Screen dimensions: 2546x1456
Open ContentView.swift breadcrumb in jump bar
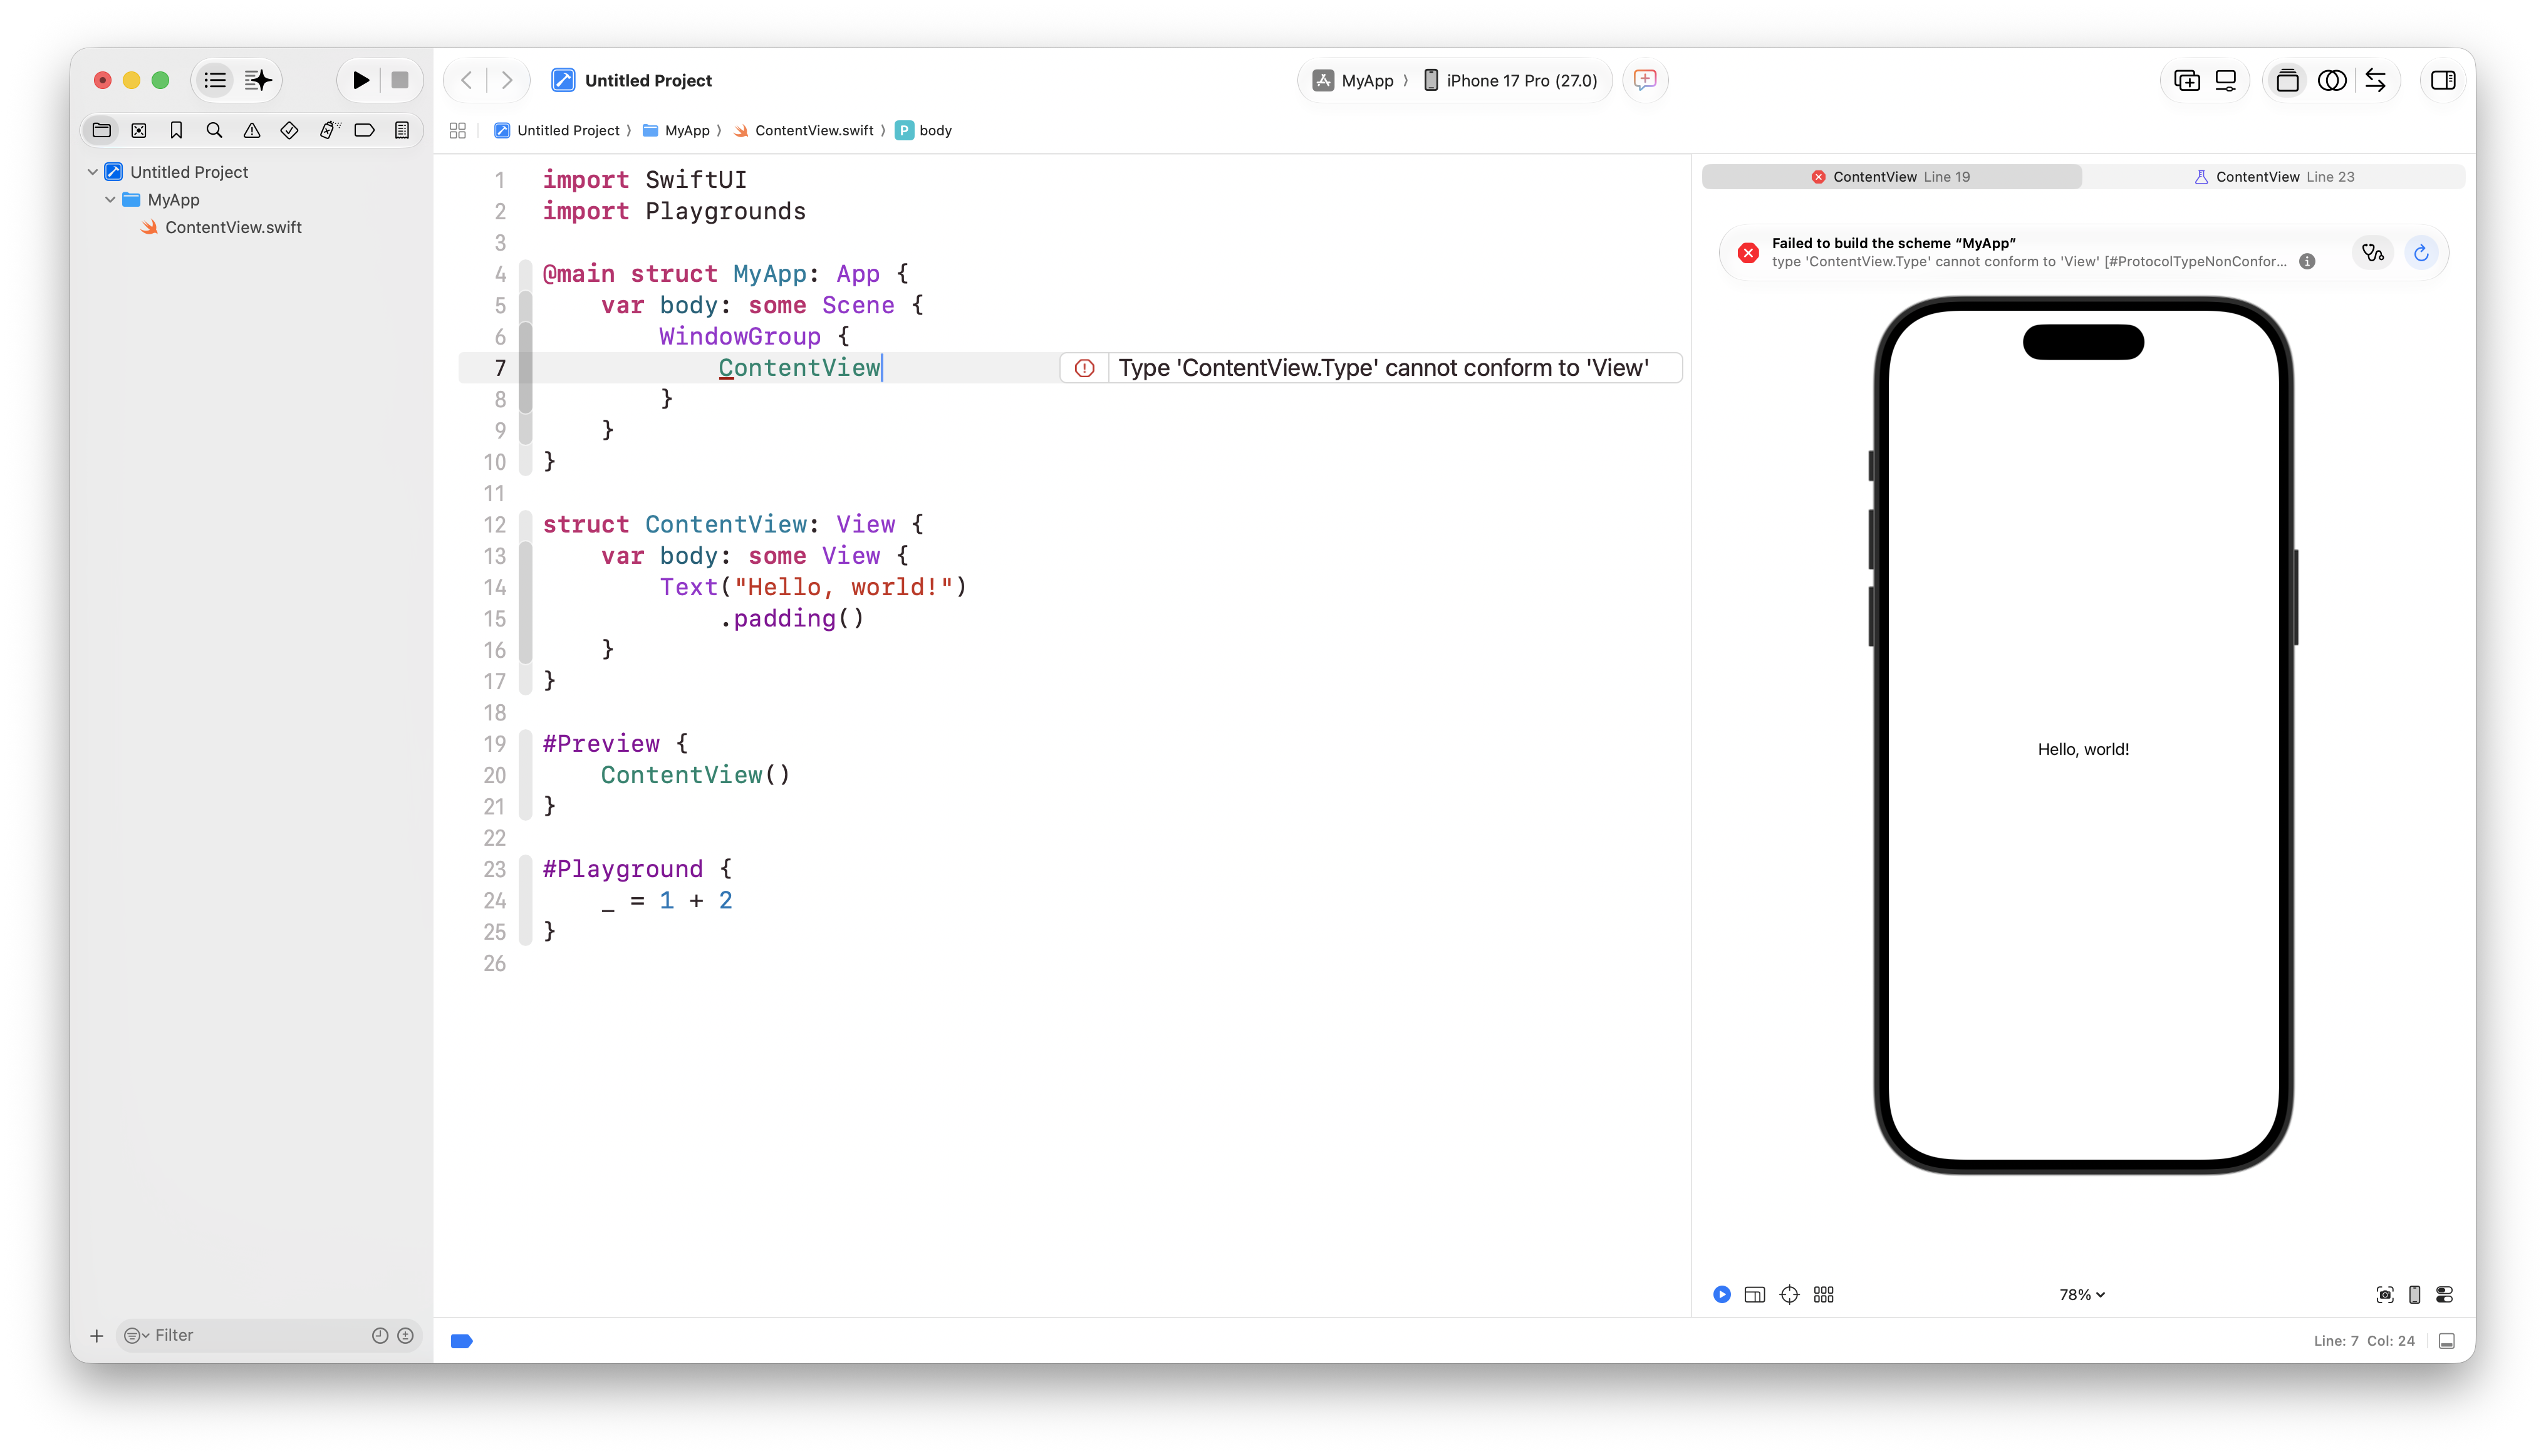[804, 130]
